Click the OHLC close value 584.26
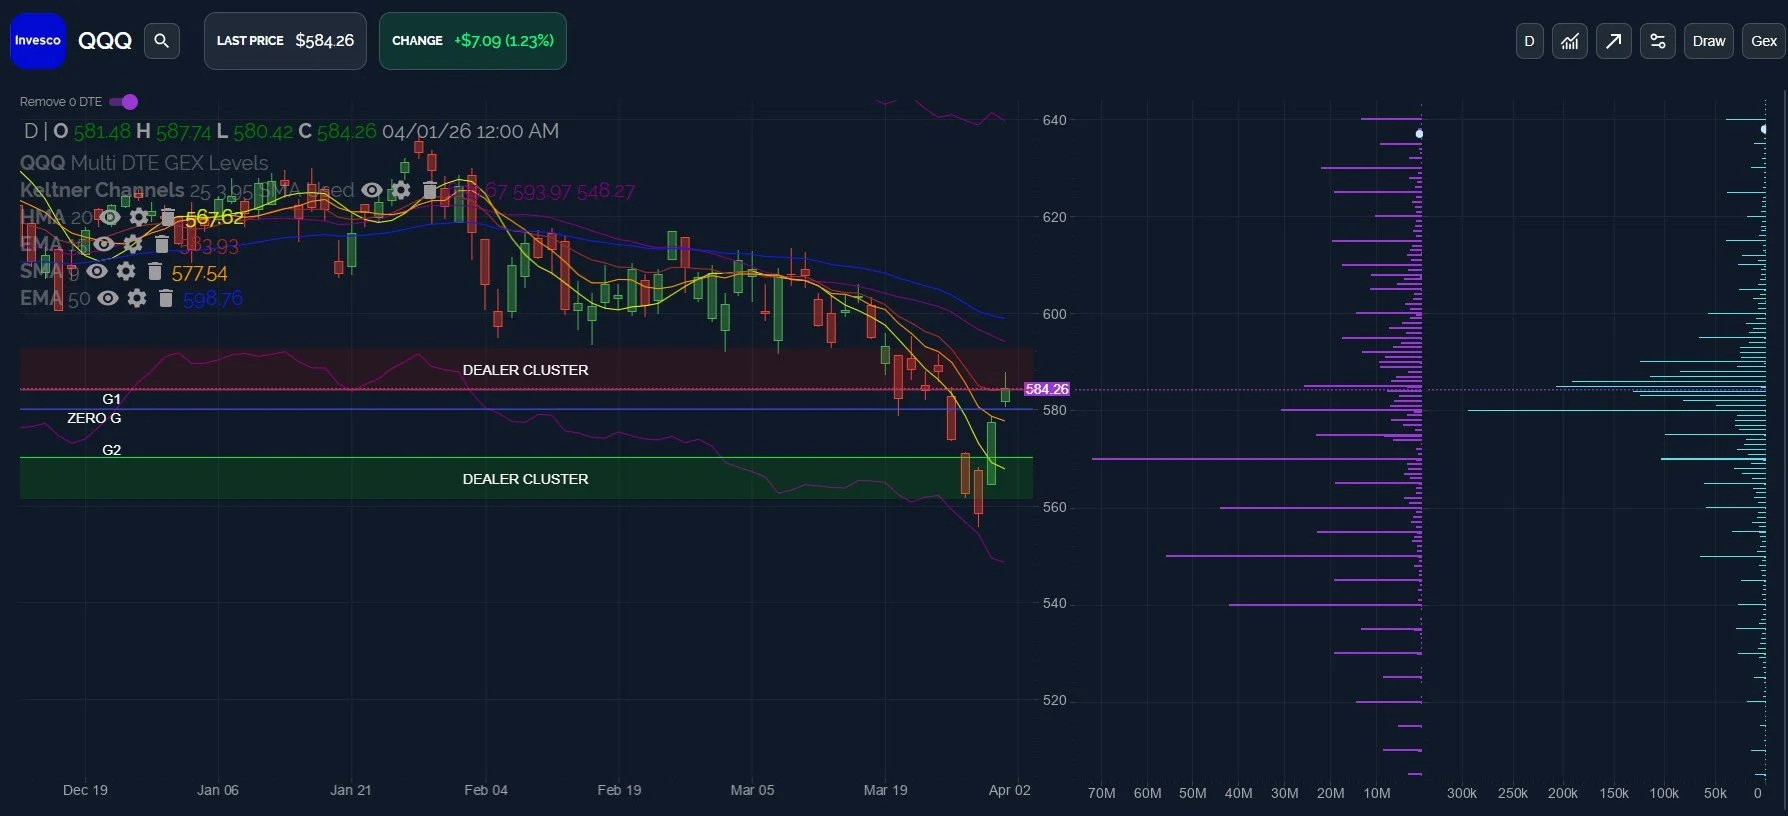1788x816 pixels. click(x=346, y=131)
